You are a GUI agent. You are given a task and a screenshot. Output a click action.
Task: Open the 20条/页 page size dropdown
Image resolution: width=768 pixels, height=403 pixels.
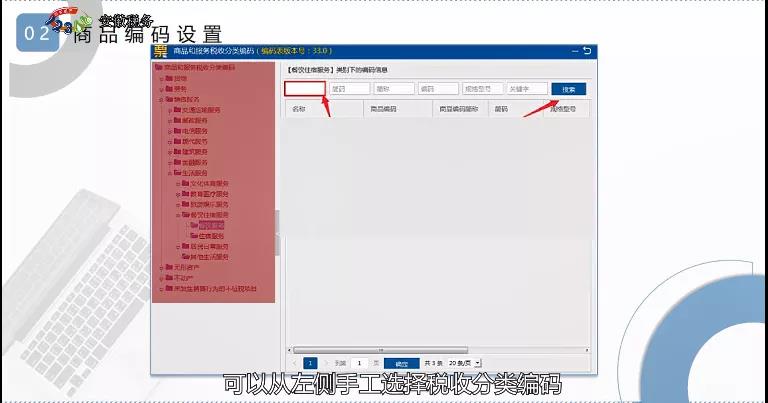(x=464, y=363)
